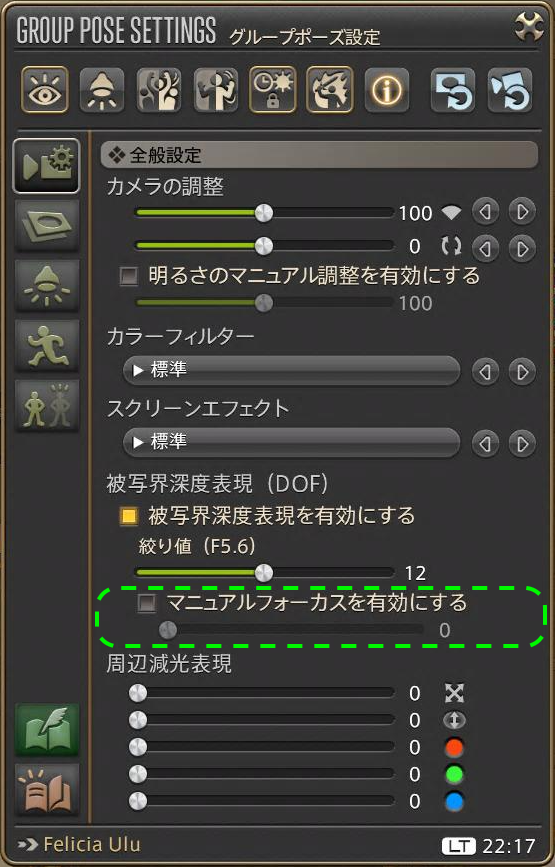Enable 明るさのマニュアル調整を有効にする checkbox
The image size is (555, 867).
click(x=129, y=276)
